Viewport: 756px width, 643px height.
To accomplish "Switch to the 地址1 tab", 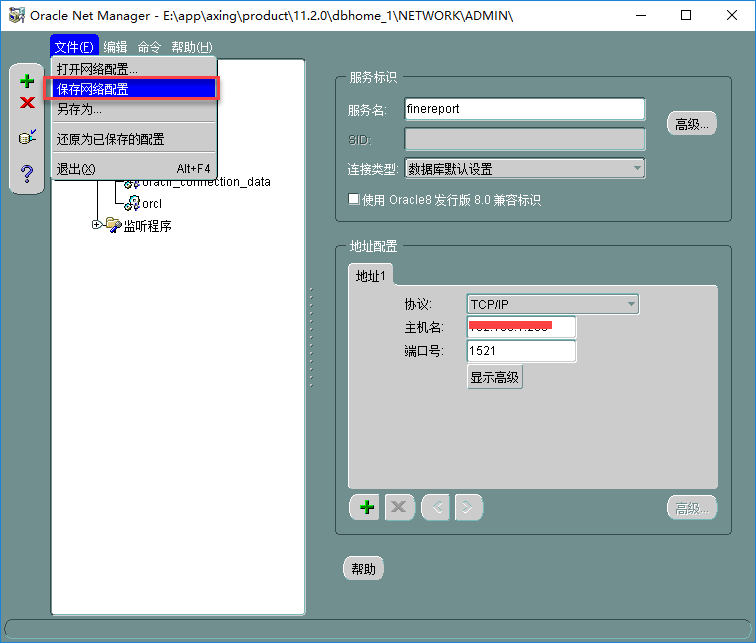I will coord(370,276).
